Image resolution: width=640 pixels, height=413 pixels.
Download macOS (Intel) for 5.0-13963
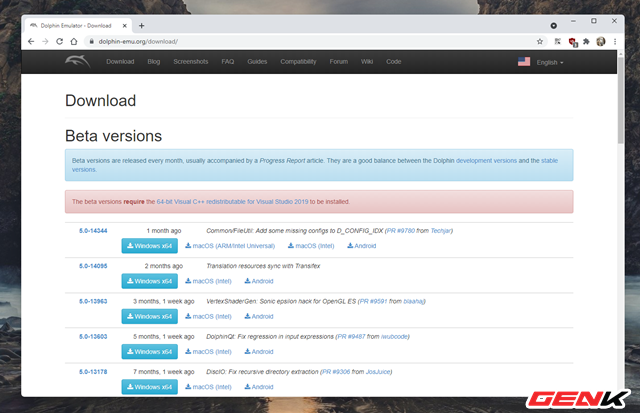point(208,316)
